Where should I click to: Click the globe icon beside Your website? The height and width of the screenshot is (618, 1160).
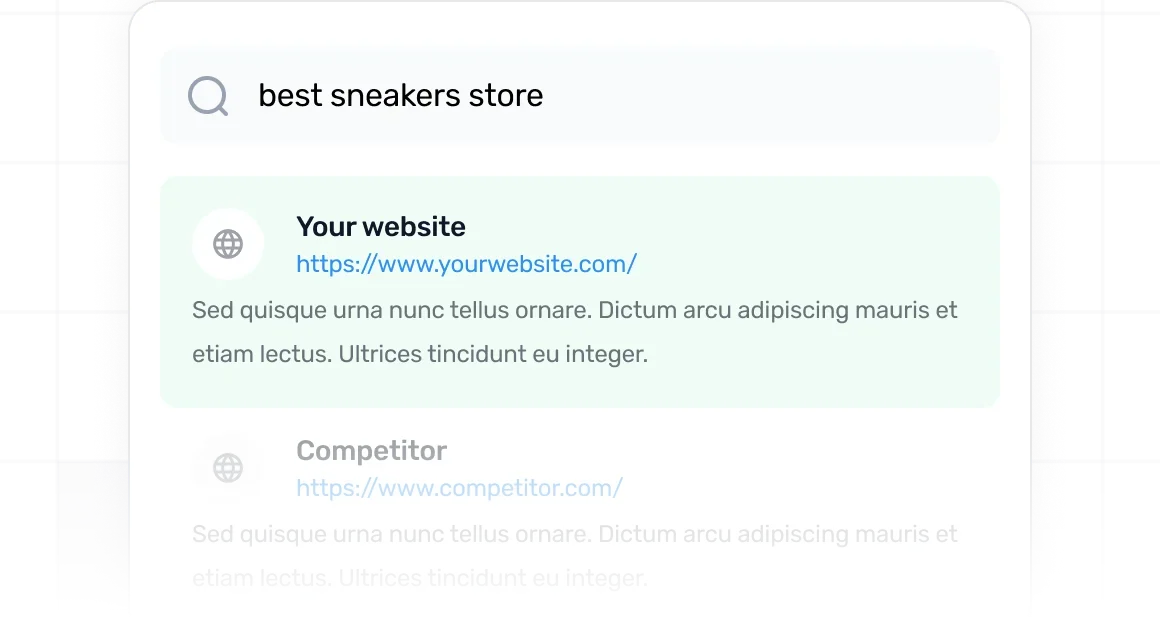click(228, 244)
